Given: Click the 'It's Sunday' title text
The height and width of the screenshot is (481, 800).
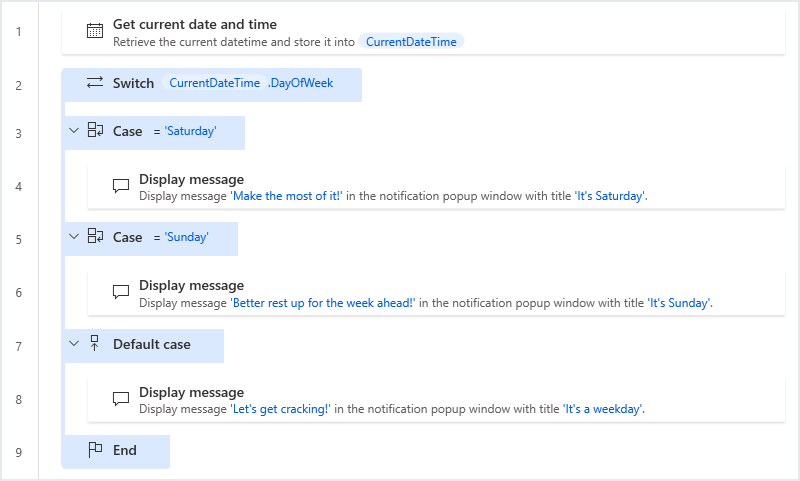Looking at the screenshot, I should (679, 303).
